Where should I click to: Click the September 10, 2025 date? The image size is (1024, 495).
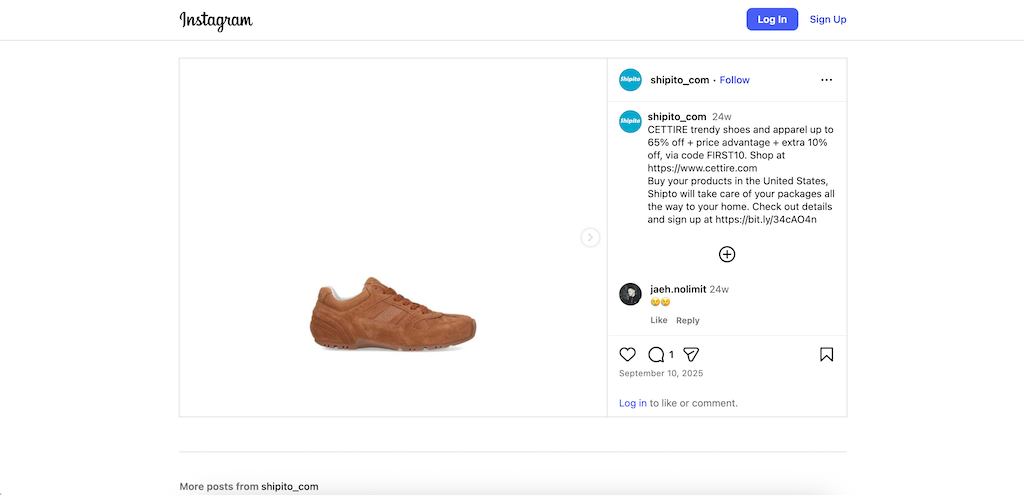point(661,374)
